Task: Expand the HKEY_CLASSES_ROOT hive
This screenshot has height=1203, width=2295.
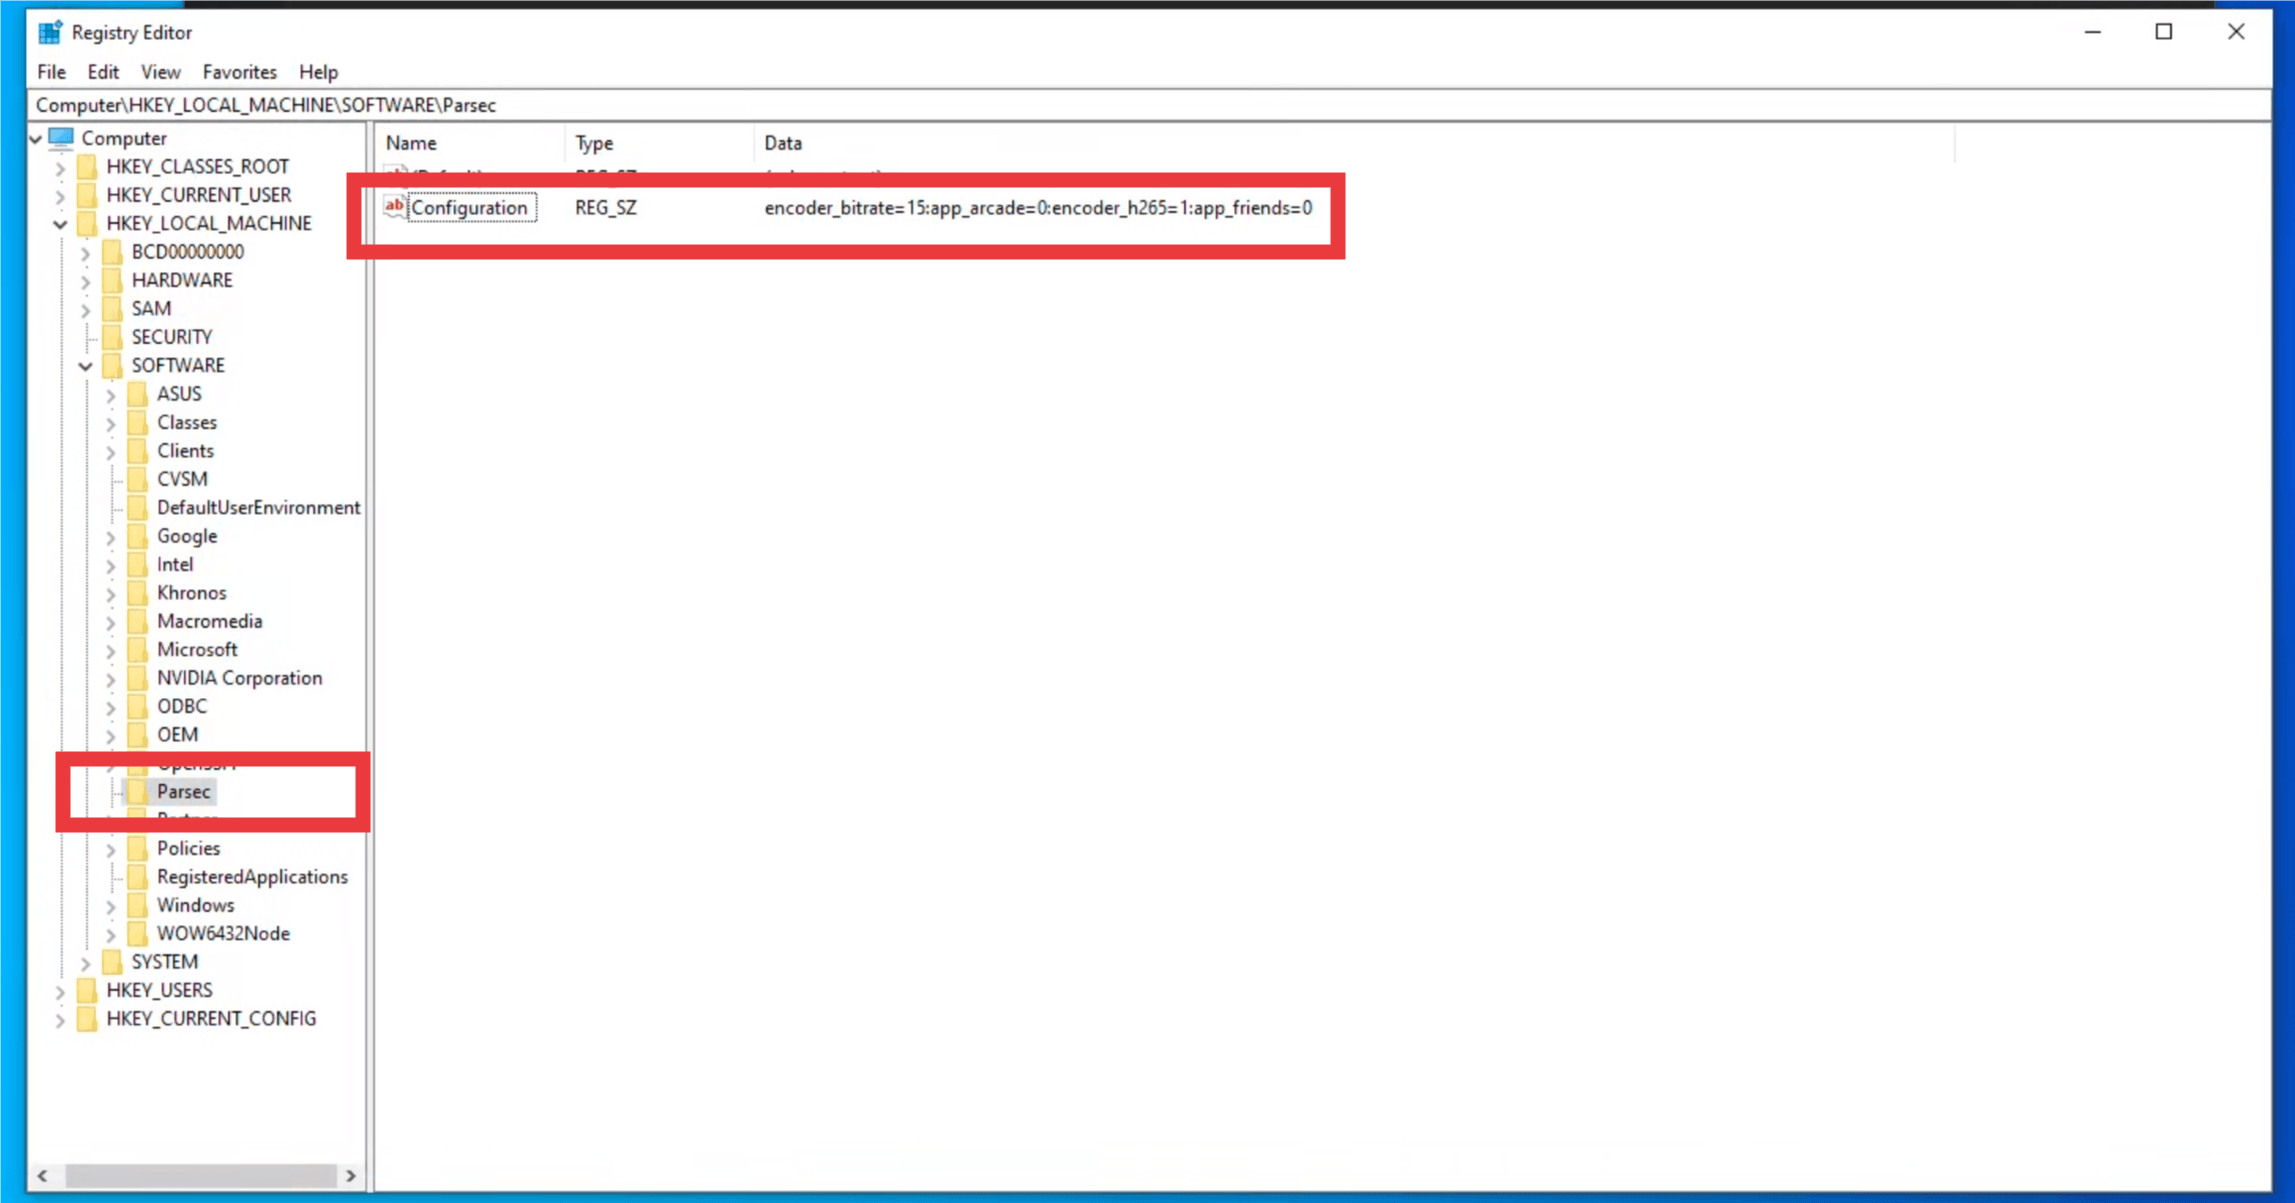Action: coord(60,167)
